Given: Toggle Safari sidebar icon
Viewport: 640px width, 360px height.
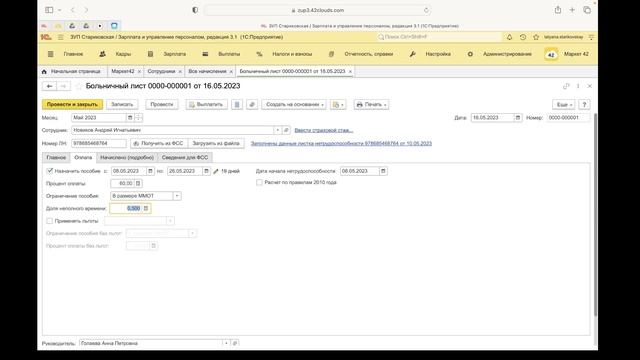Looking at the screenshot, I should coord(49,10).
